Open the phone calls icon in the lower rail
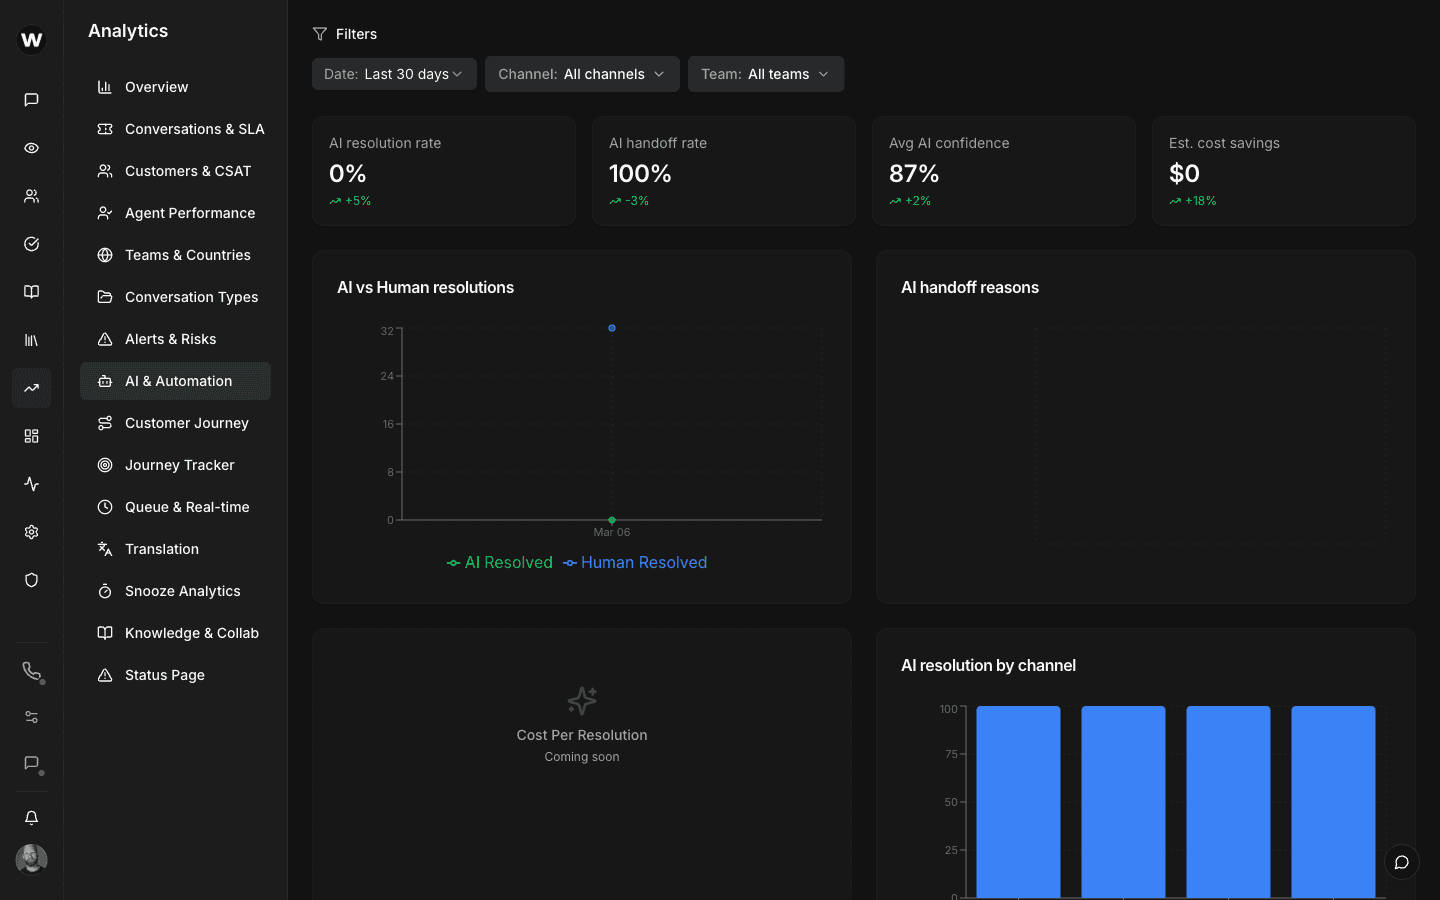Screen dimensions: 1440x900 tap(30, 672)
